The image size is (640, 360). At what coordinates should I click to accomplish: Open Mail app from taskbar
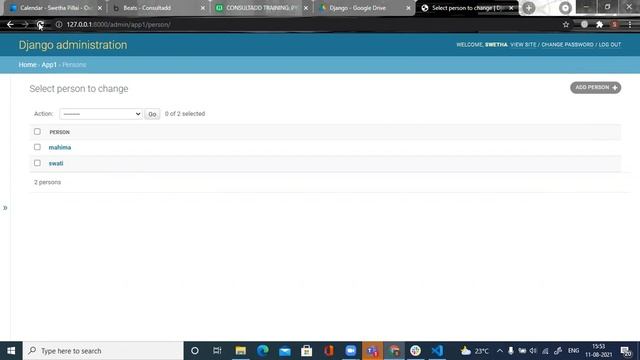click(285, 351)
